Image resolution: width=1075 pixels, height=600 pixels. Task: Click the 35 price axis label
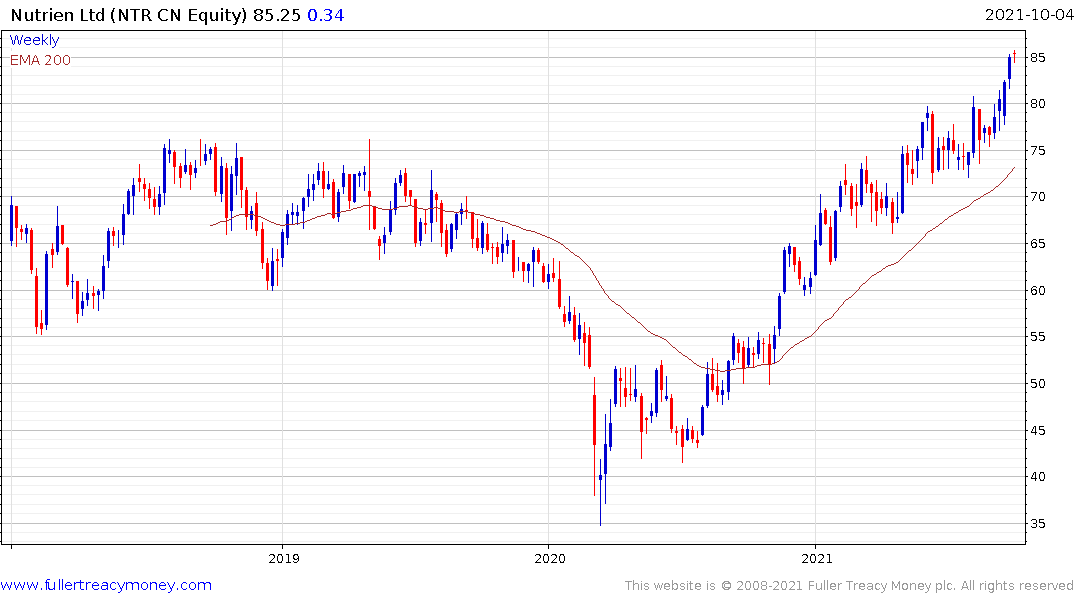pos(1037,523)
